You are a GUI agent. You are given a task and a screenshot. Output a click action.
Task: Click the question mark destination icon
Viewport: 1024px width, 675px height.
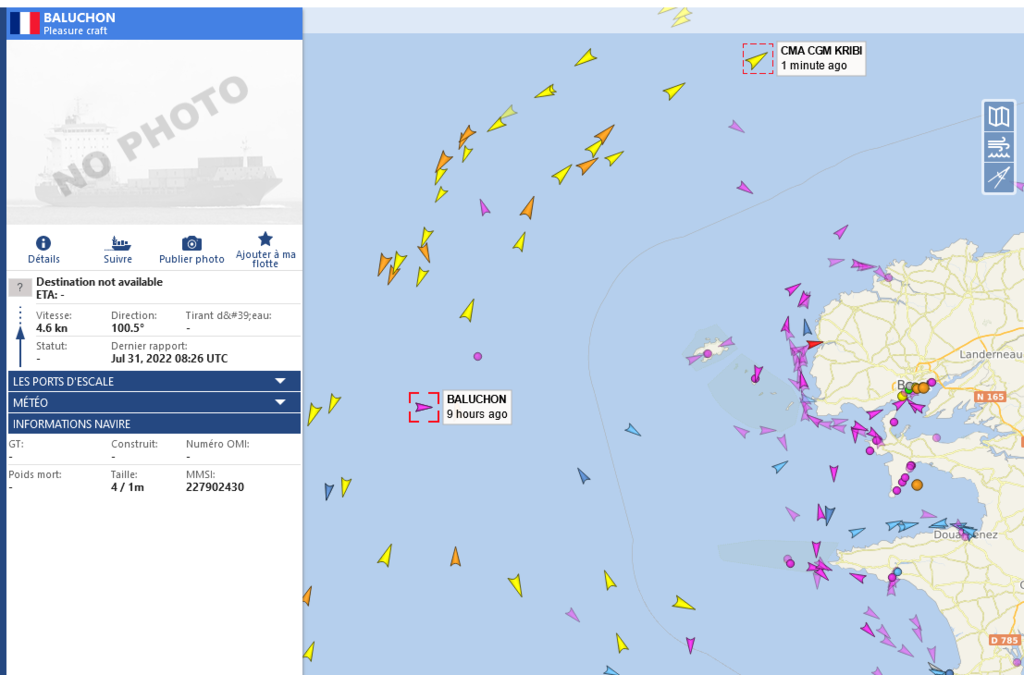coord(20,287)
